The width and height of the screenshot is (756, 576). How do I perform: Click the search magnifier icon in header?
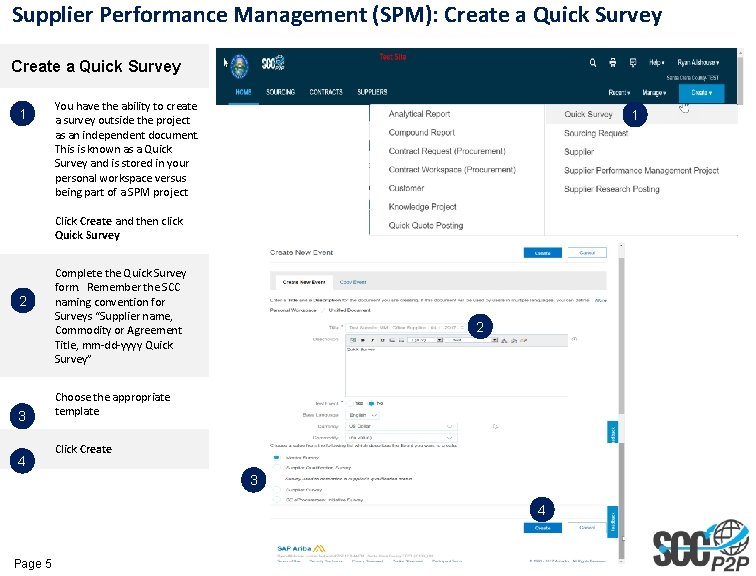click(593, 63)
